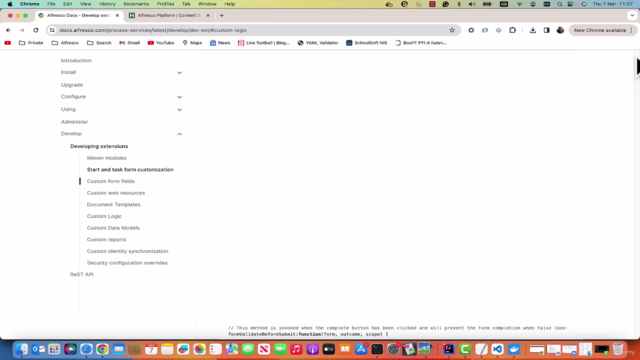Open the YAML Validator bookmark
This screenshot has height=360, width=640.
pyautogui.click(x=318, y=43)
